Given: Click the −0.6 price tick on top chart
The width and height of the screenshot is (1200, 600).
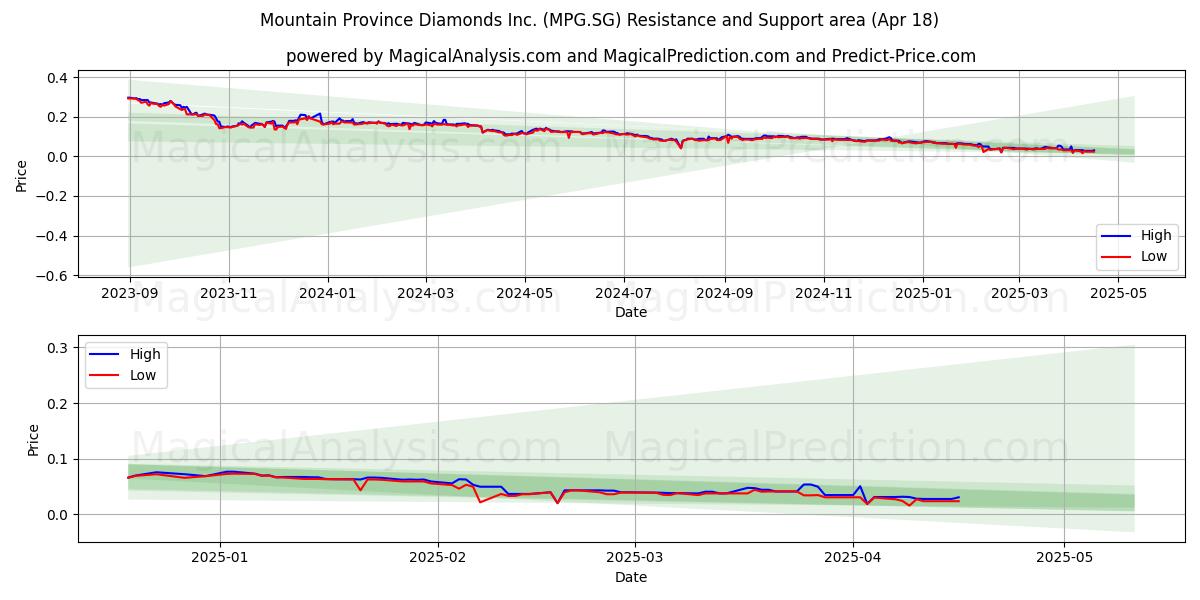Looking at the screenshot, I should click(x=52, y=276).
